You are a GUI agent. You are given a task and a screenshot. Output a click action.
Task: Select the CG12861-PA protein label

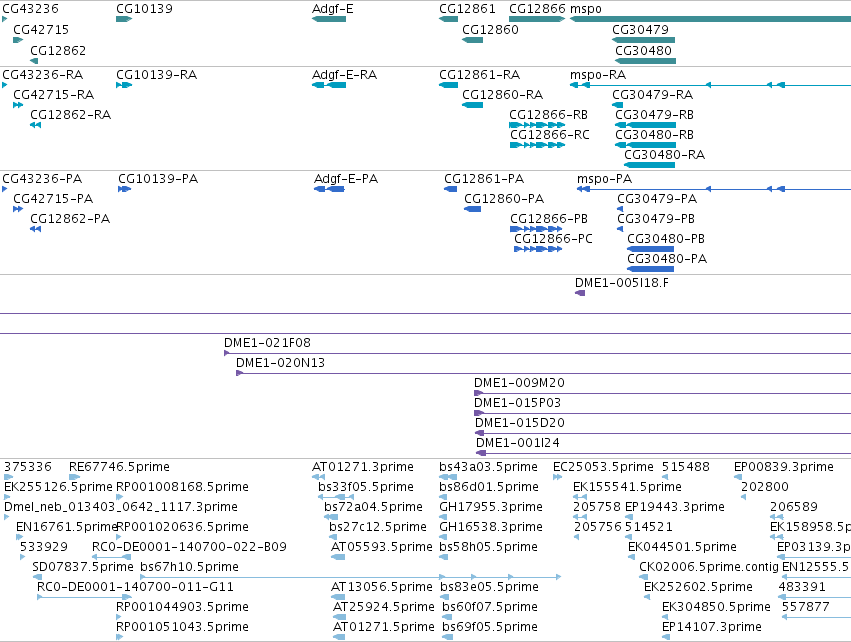[x=484, y=179]
